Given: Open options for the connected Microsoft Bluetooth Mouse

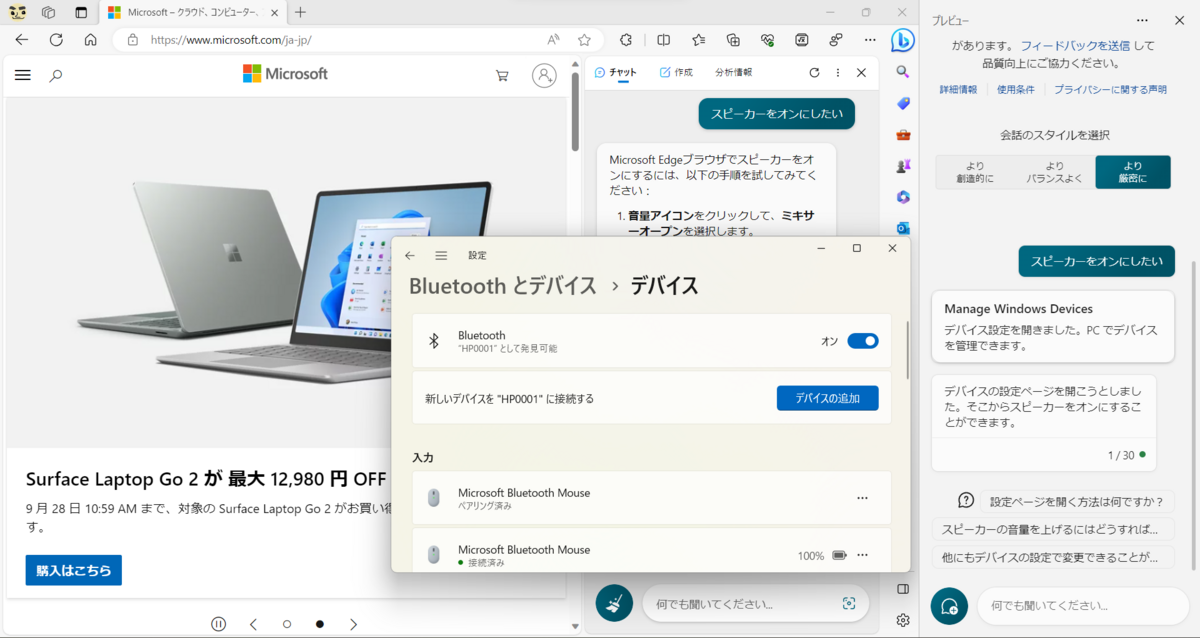Looking at the screenshot, I should (862, 555).
